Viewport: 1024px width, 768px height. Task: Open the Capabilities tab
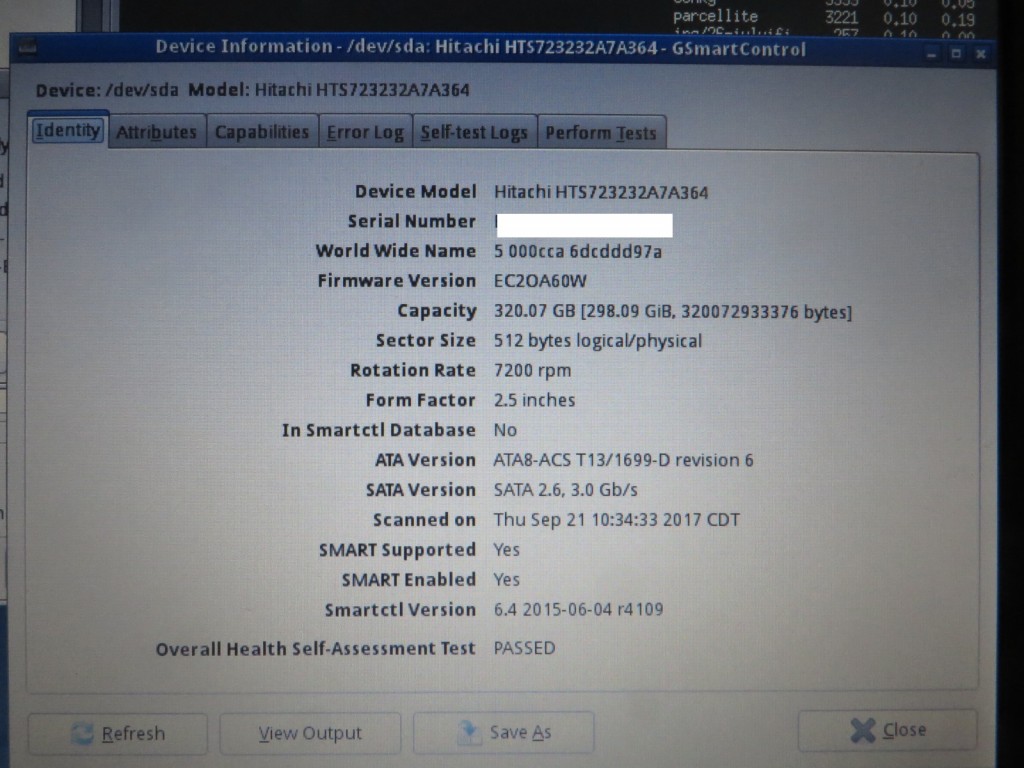(x=262, y=132)
